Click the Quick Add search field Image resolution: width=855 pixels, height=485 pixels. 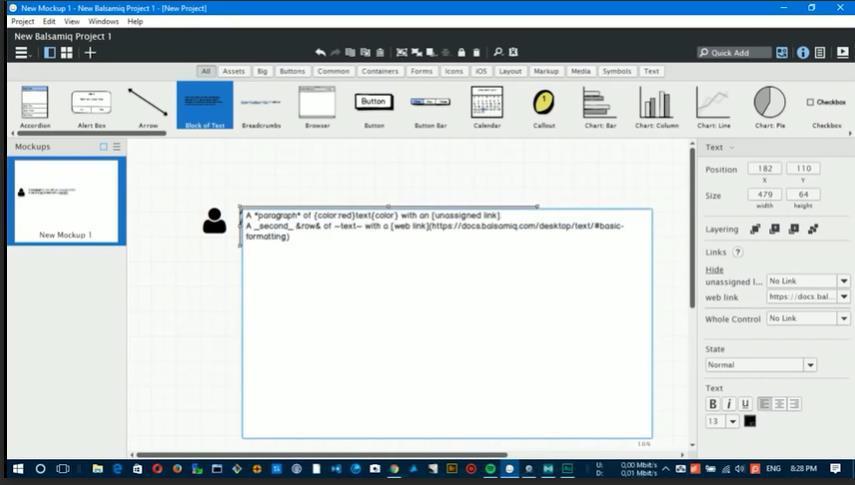tap(734, 52)
